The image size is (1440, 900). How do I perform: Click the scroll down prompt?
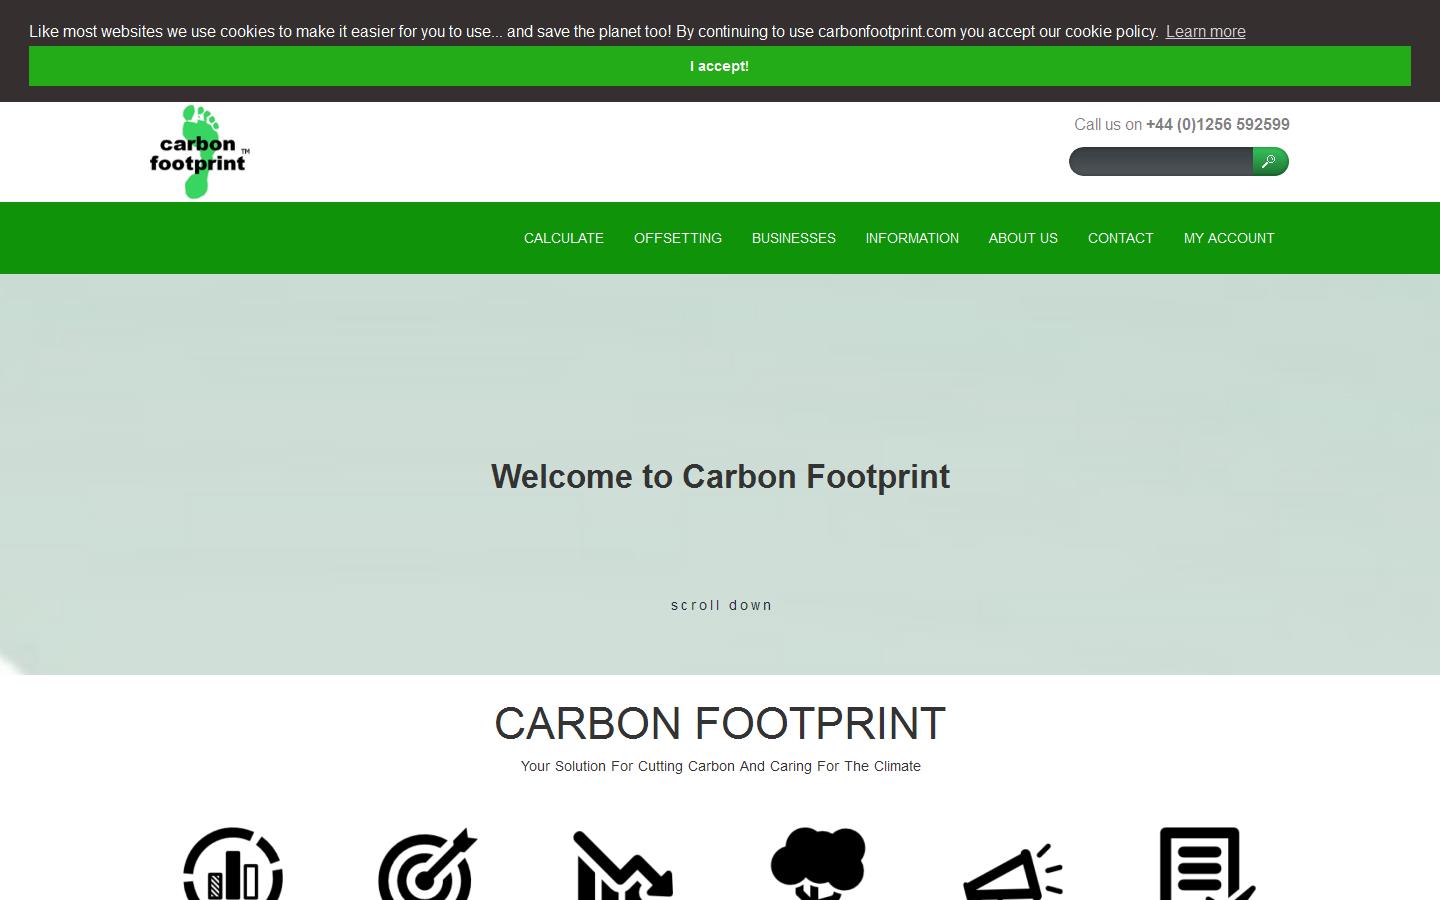(721, 605)
